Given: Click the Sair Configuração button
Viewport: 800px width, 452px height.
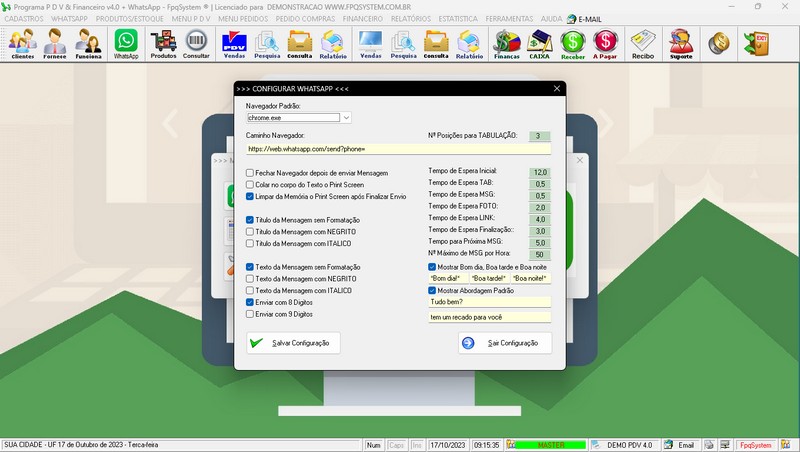Looking at the screenshot, I should click(504, 343).
